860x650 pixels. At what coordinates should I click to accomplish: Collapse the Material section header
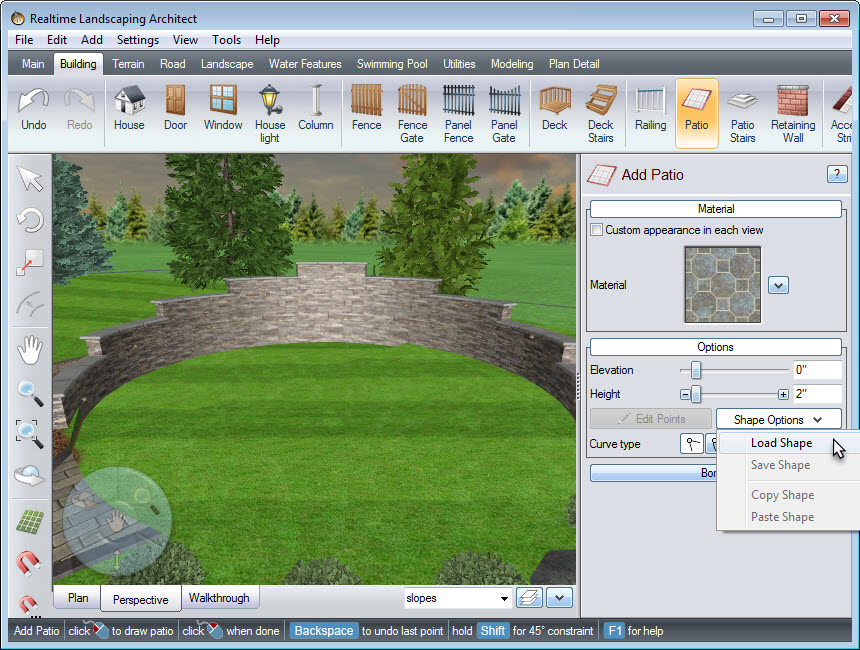click(x=716, y=209)
